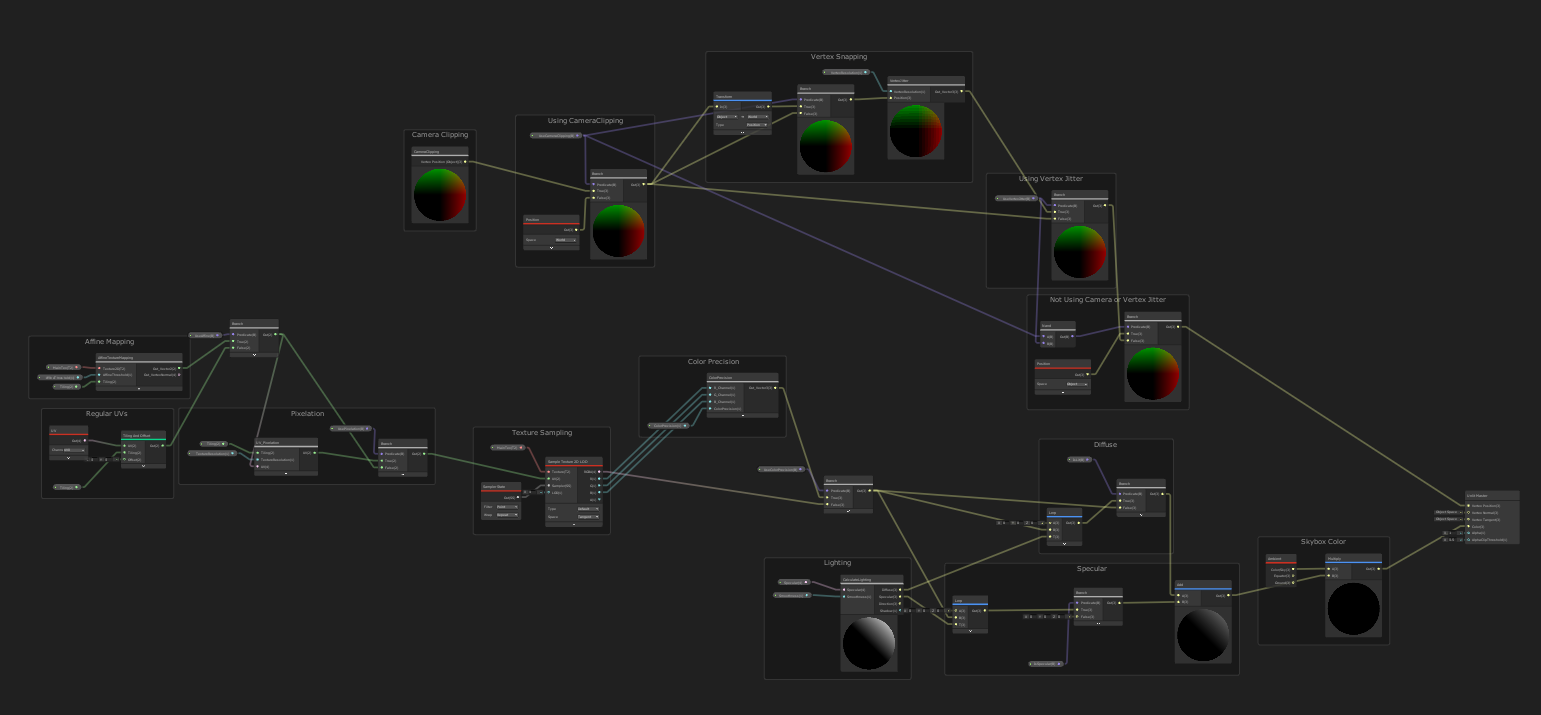Screen dimensions: 1541x715
Task: Select the Skybox Color group title
Action: [x=1322, y=541]
